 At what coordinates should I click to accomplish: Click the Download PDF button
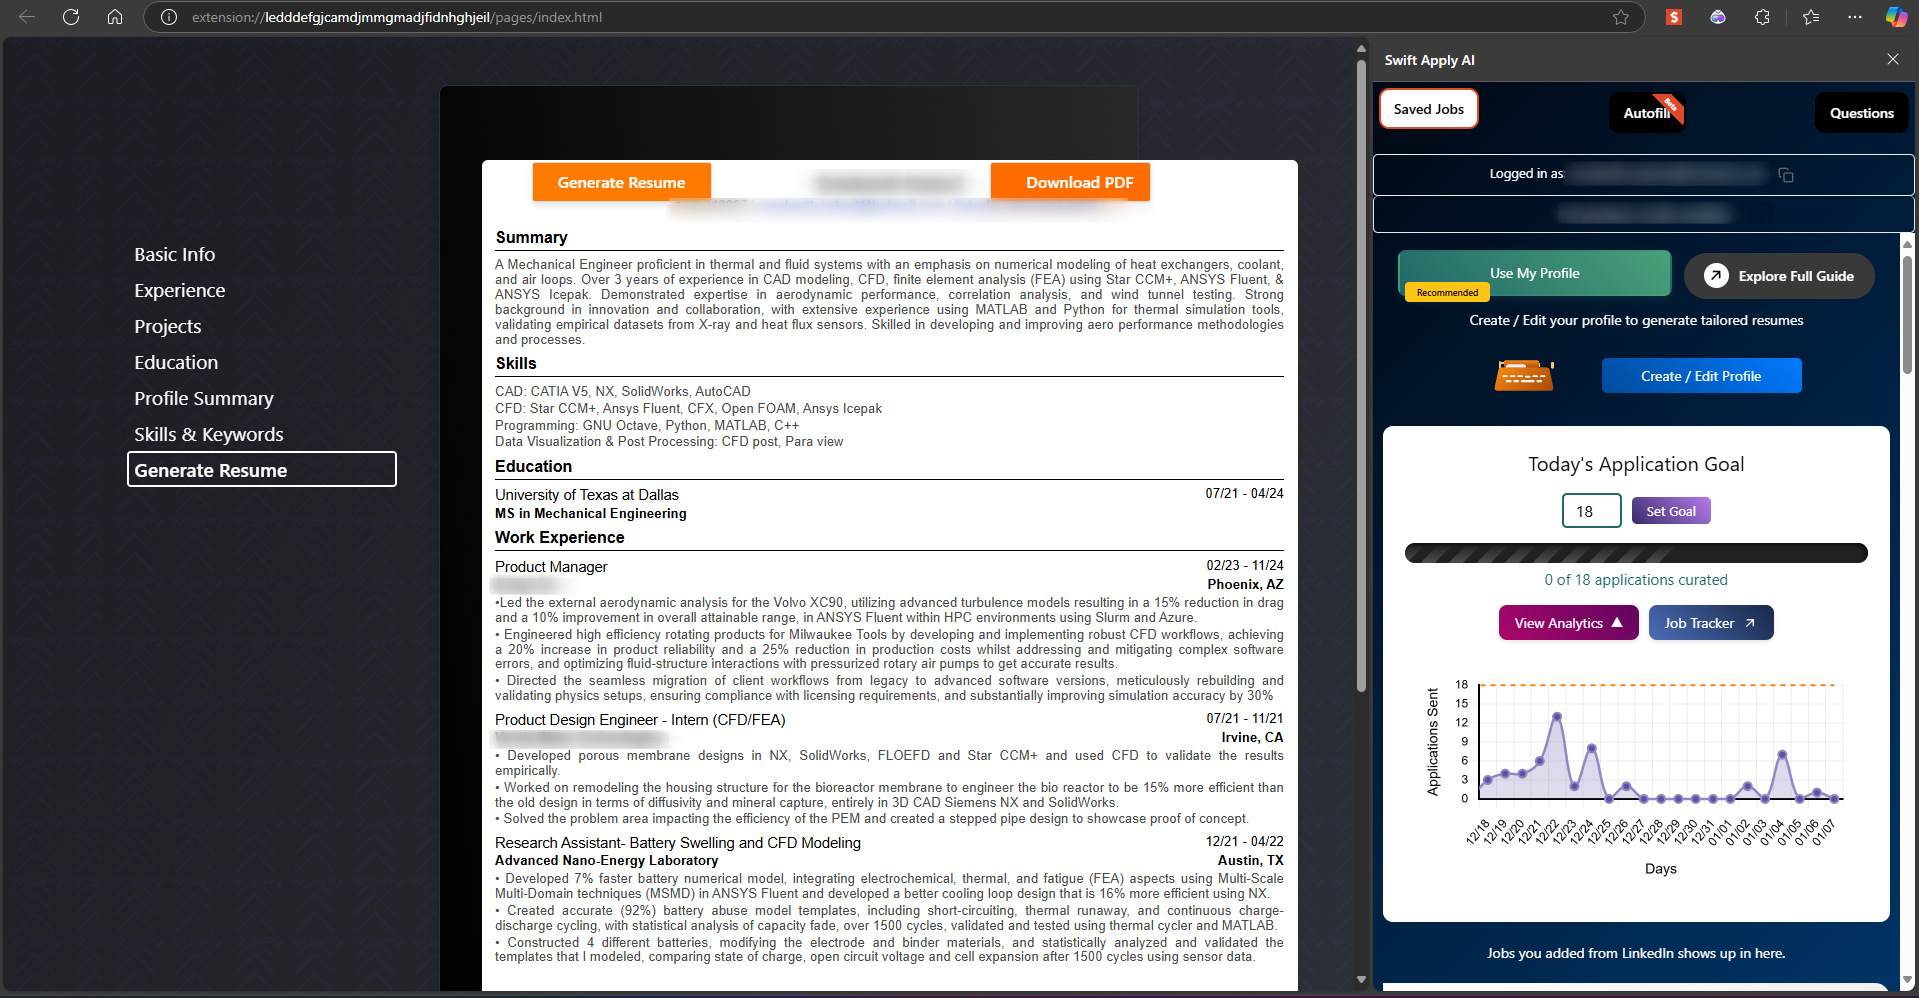pos(1070,182)
